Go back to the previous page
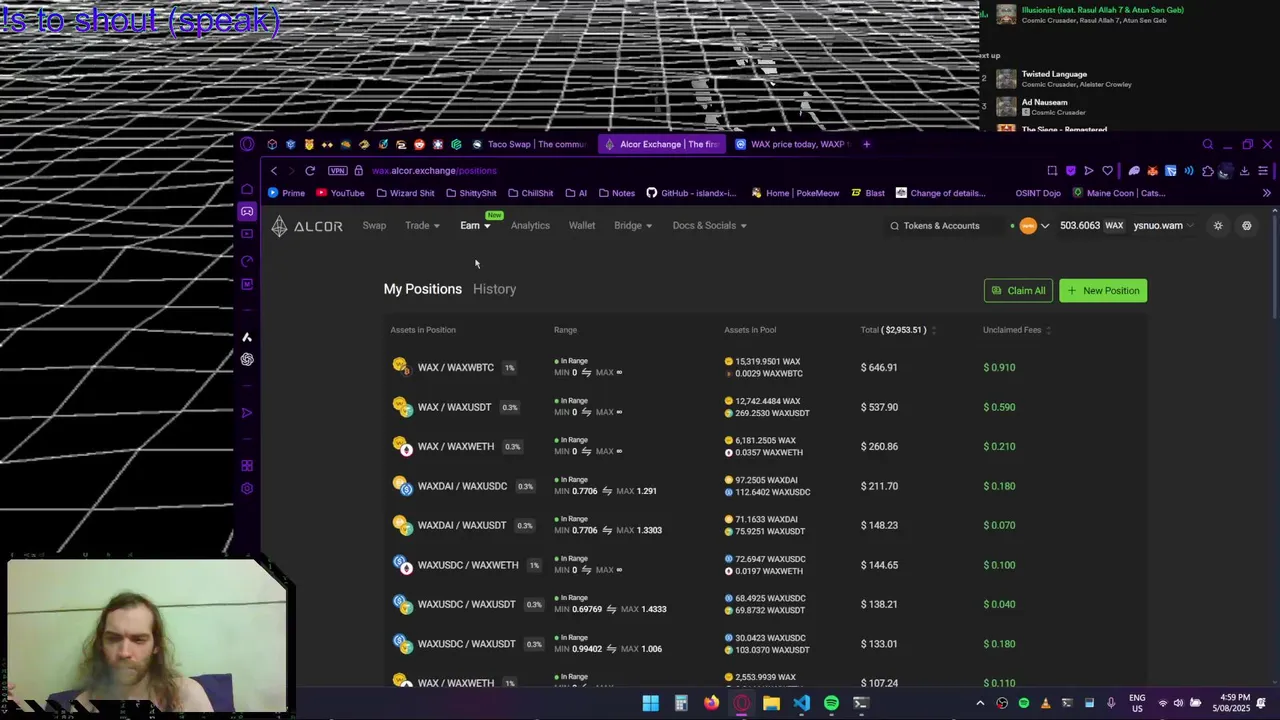1280x720 pixels. tap(274, 171)
